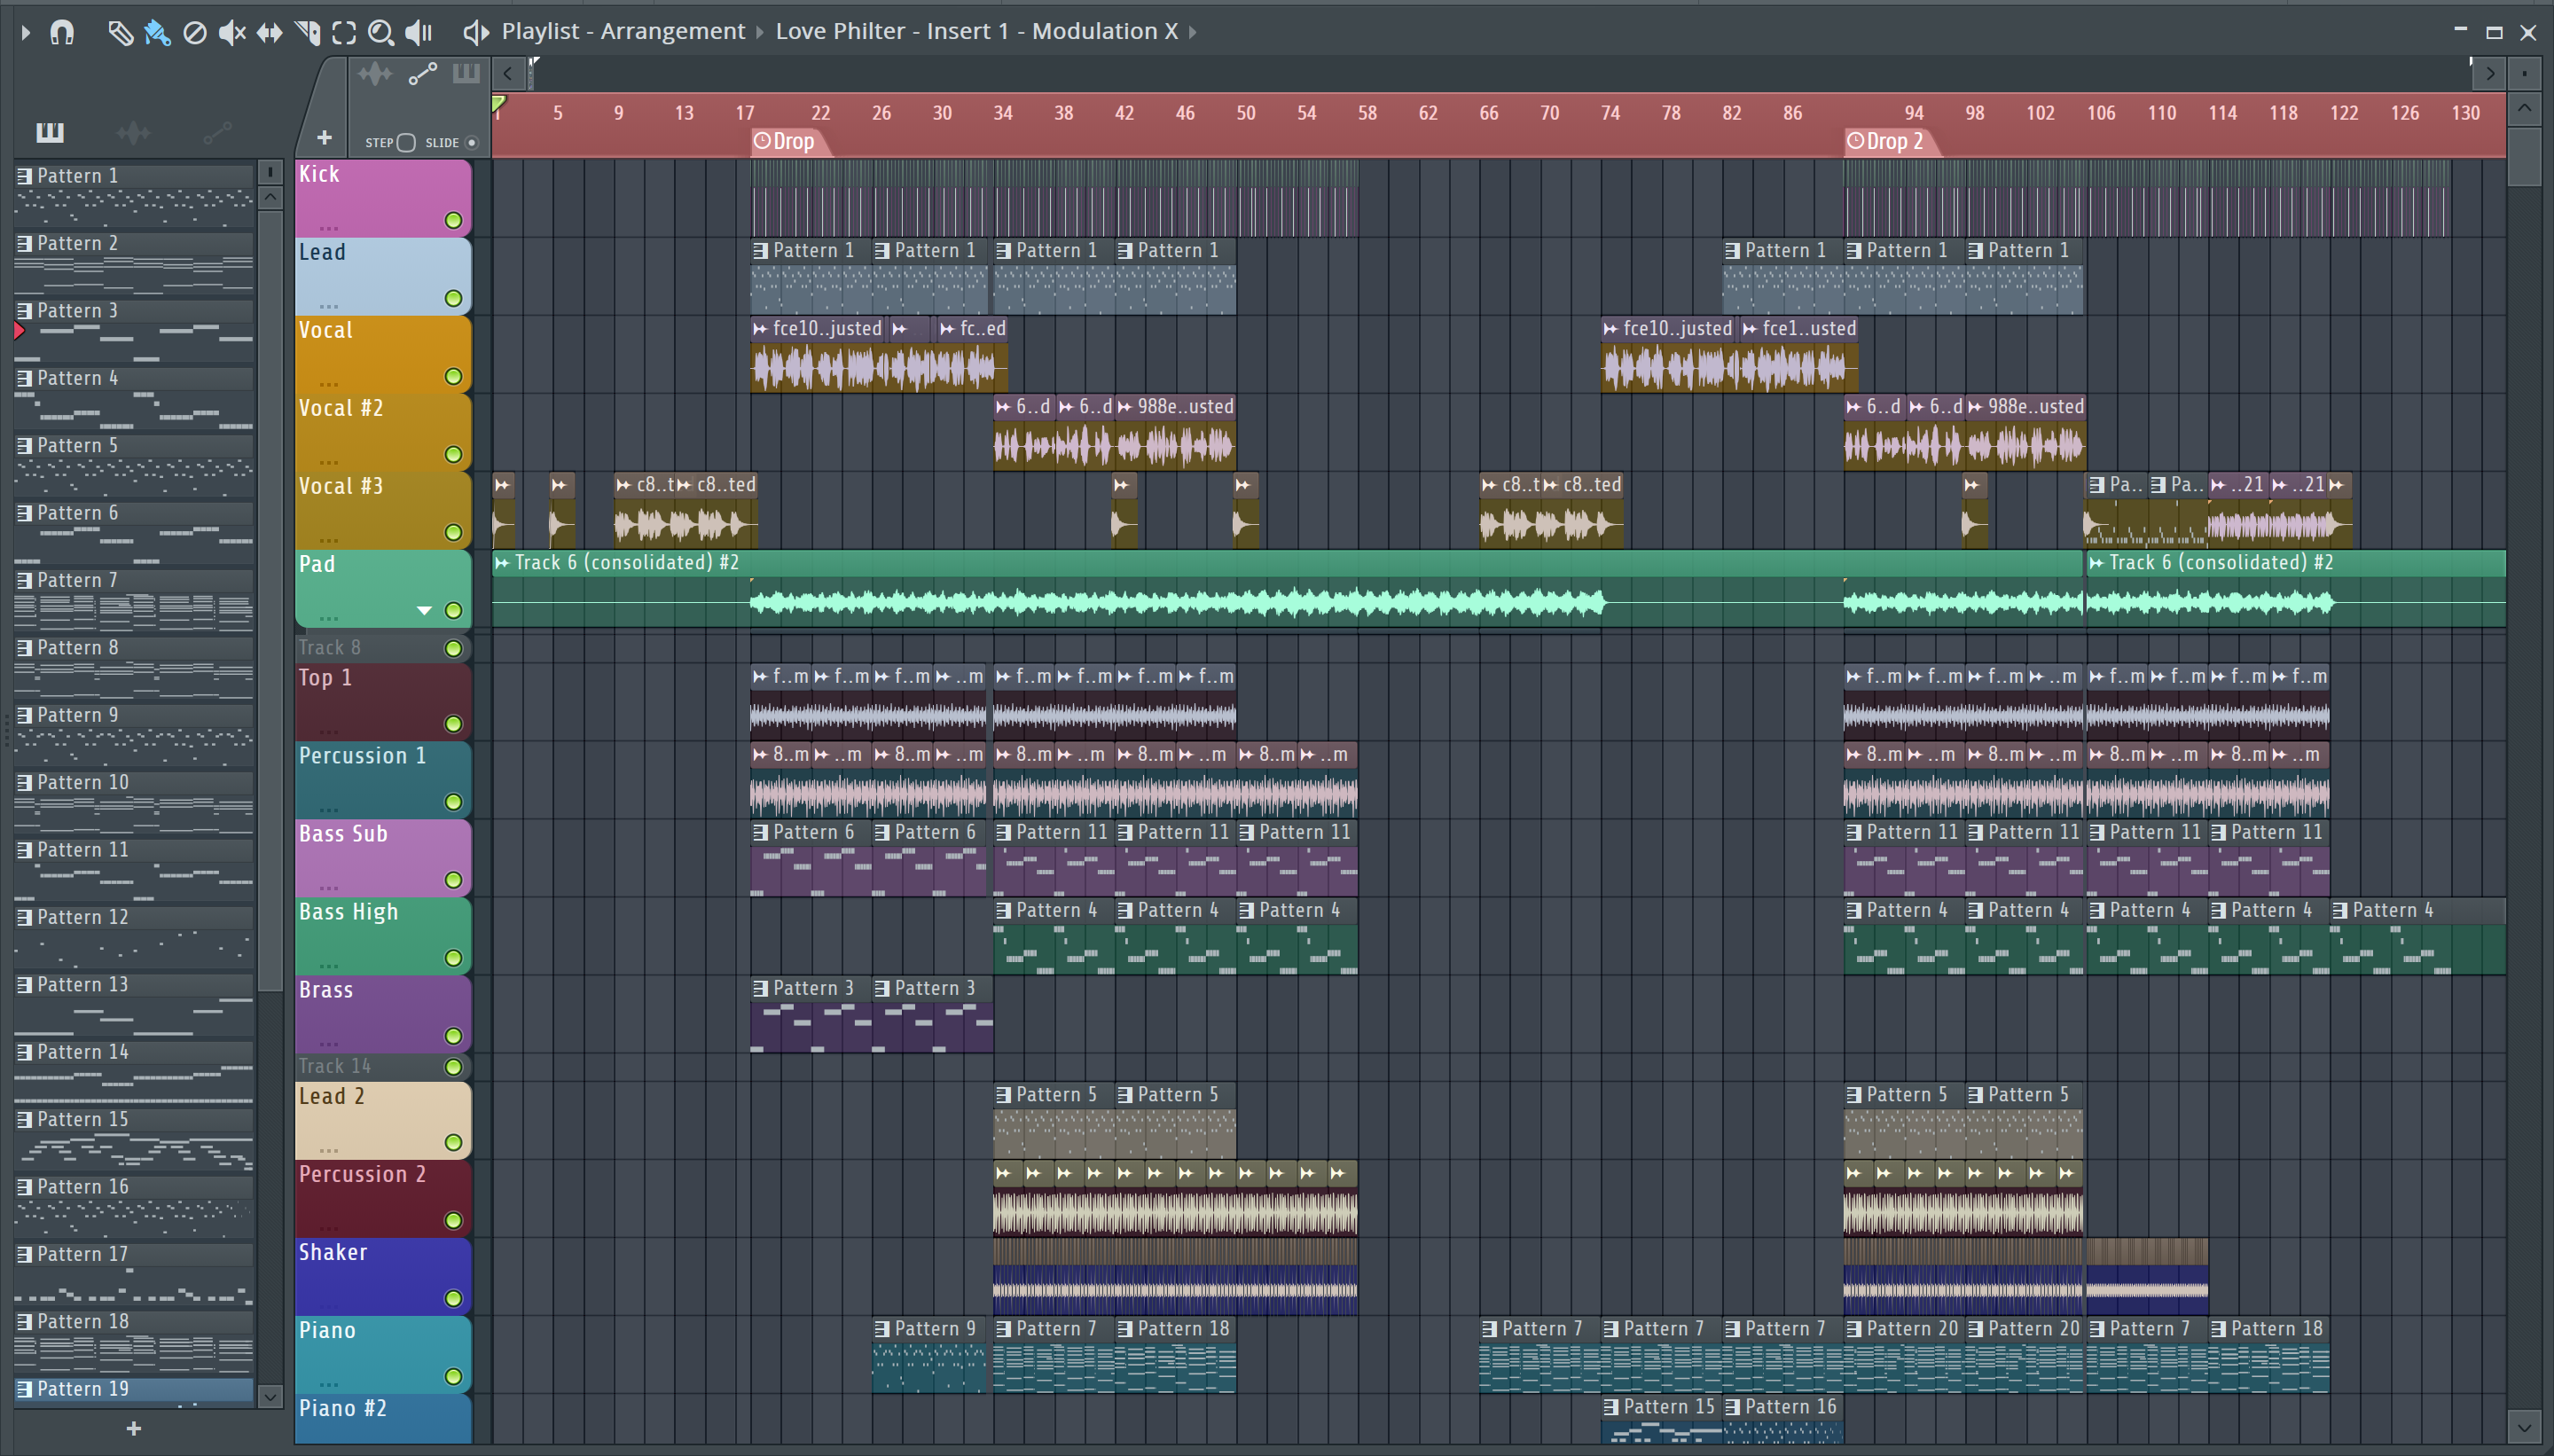Click the timeline scroll left arrow
Viewport: 2554px width, 1456px height.
[x=508, y=73]
